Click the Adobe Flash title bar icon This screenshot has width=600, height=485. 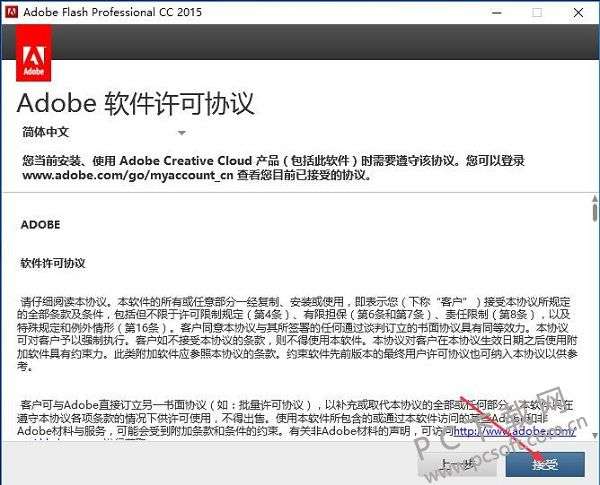click(11, 12)
